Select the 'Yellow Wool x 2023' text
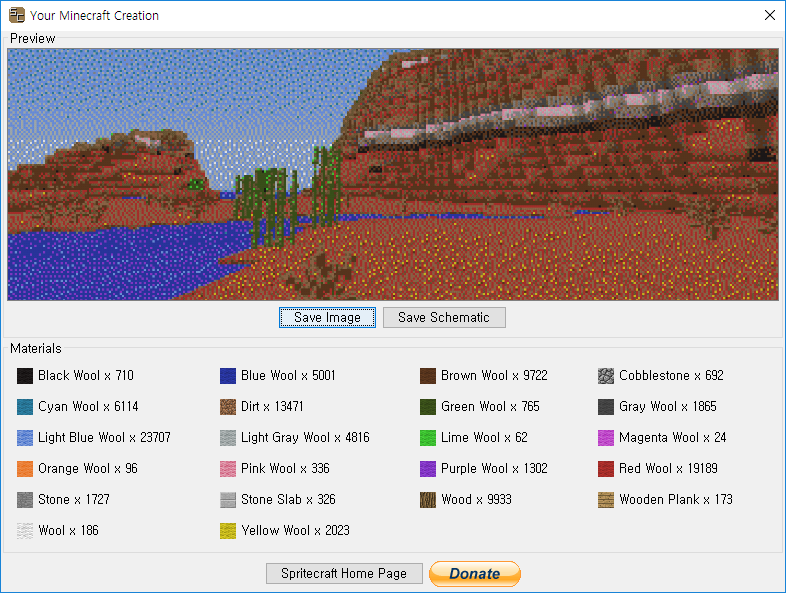The width and height of the screenshot is (786, 593). tap(295, 531)
